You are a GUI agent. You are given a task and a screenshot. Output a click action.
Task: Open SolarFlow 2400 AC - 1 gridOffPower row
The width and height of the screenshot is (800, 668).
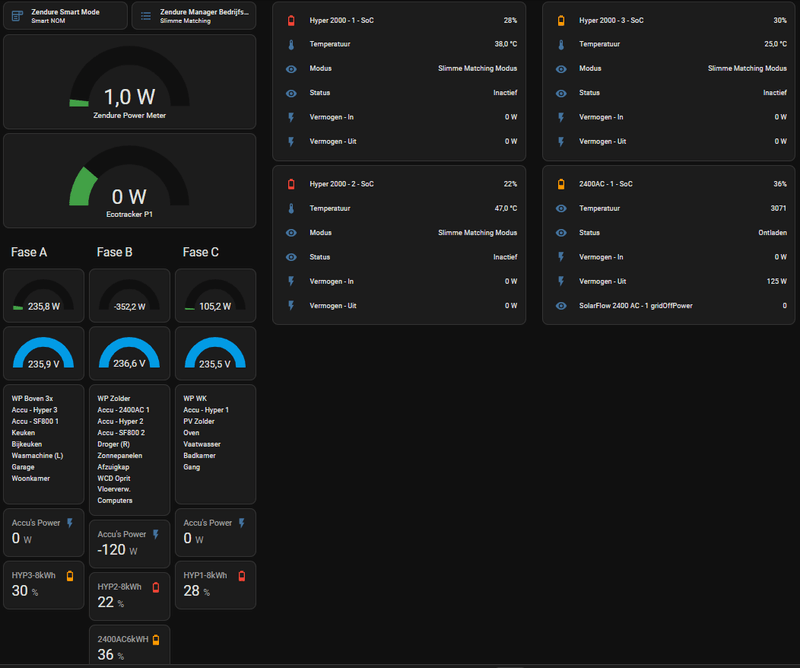click(669, 306)
